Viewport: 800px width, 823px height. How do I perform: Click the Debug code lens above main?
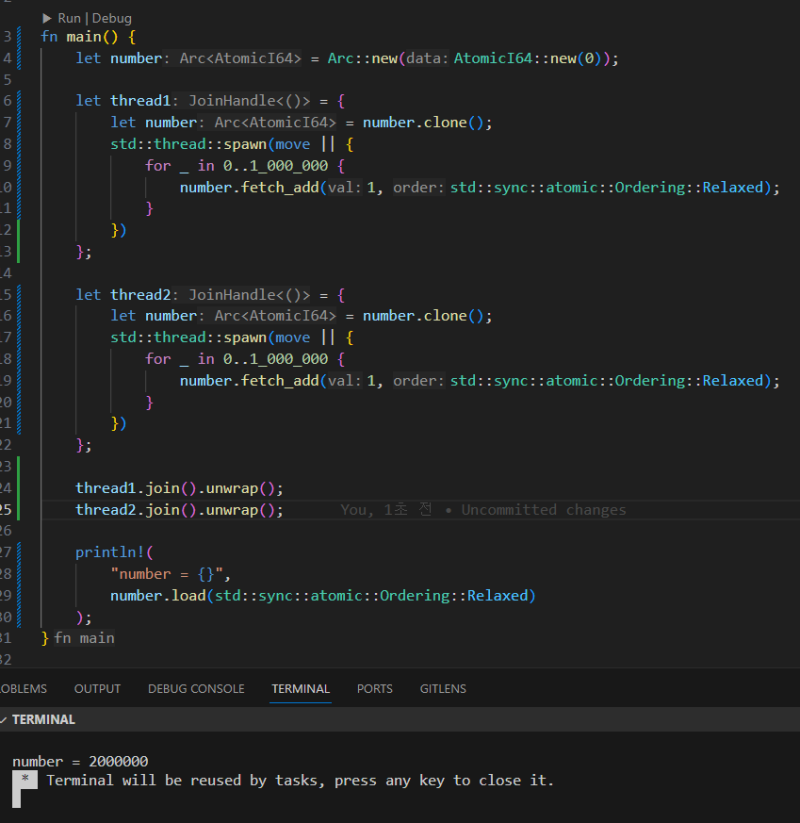tap(111, 18)
